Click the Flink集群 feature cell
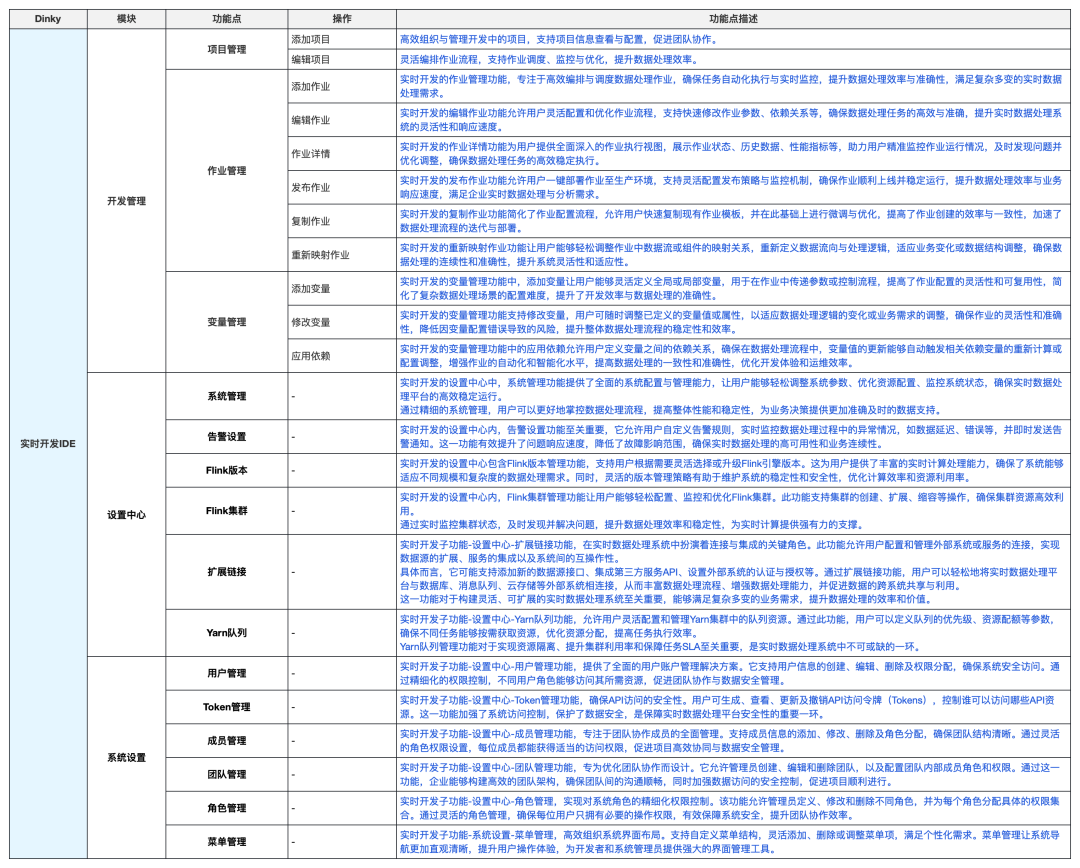 (x=226, y=511)
